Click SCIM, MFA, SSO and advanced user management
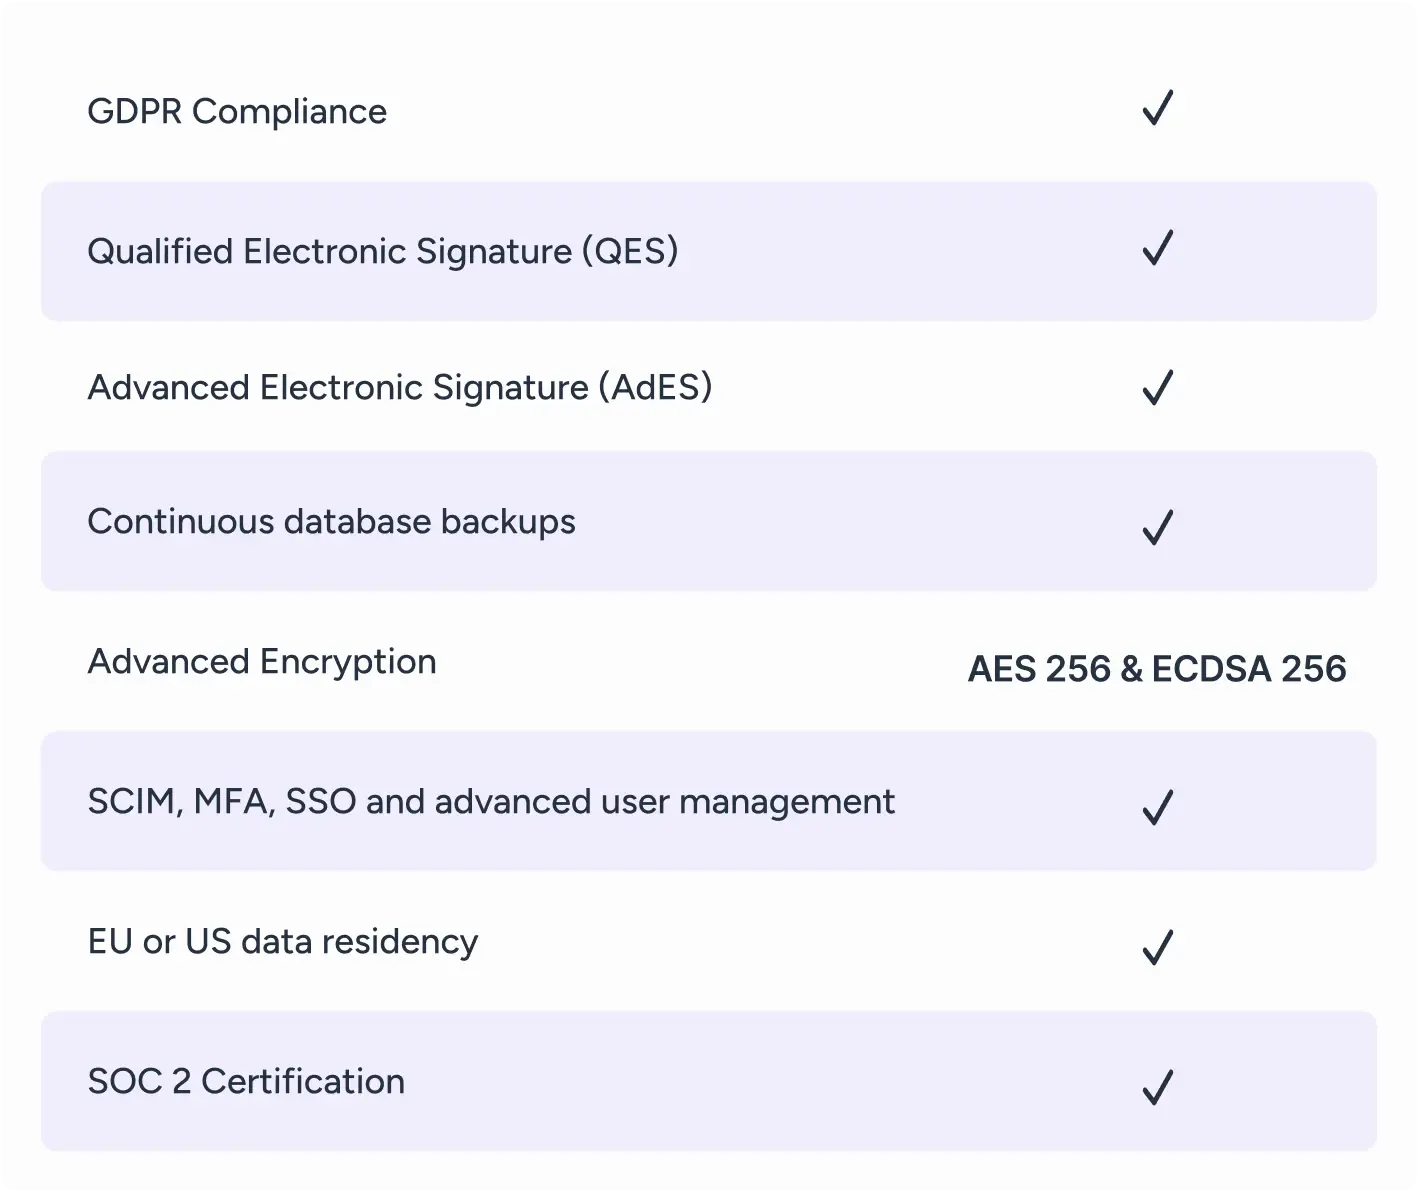The image size is (1417, 1191). 491,802
